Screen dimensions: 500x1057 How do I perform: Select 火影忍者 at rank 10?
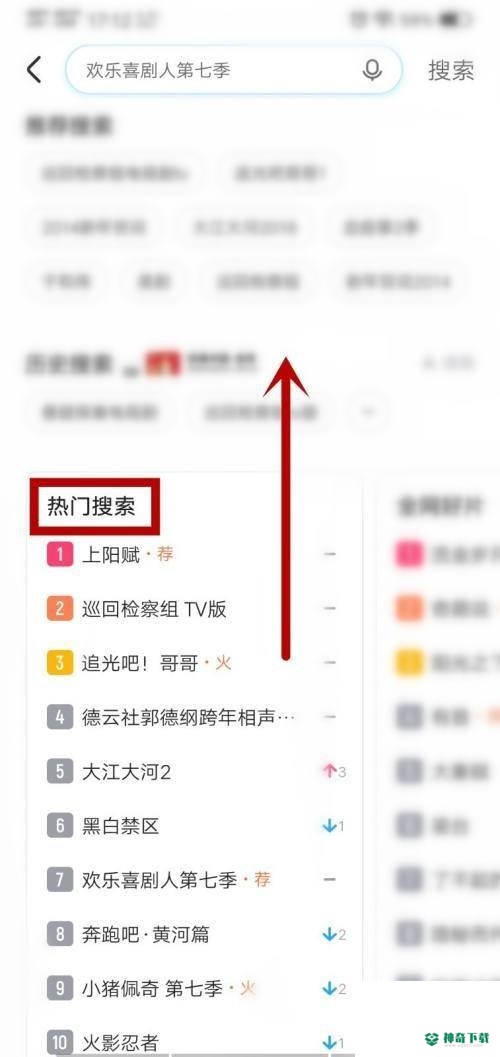pyautogui.click(x=120, y=1043)
